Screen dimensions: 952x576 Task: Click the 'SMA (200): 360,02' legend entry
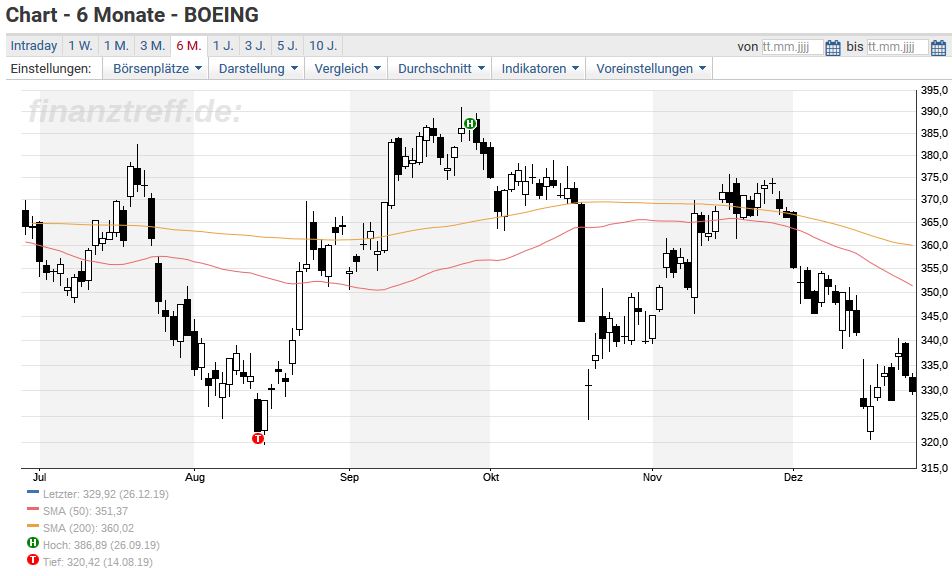(89, 528)
